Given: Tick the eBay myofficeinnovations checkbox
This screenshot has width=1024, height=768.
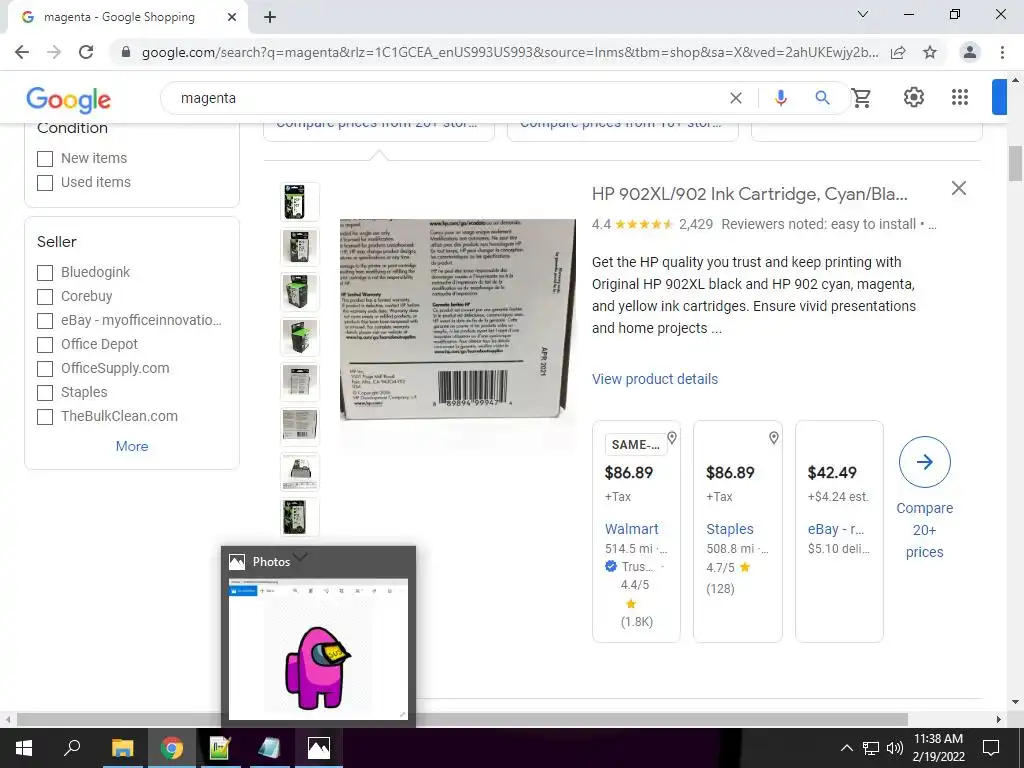Looking at the screenshot, I should (x=45, y=321).
